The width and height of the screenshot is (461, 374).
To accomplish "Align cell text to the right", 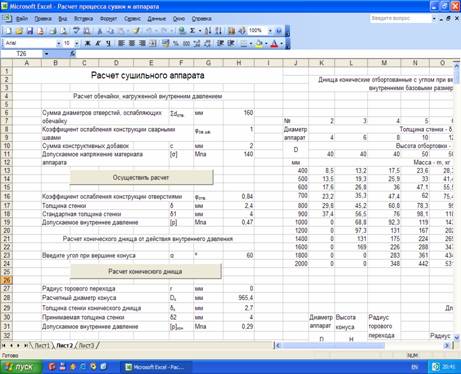I will coord(142,43).
